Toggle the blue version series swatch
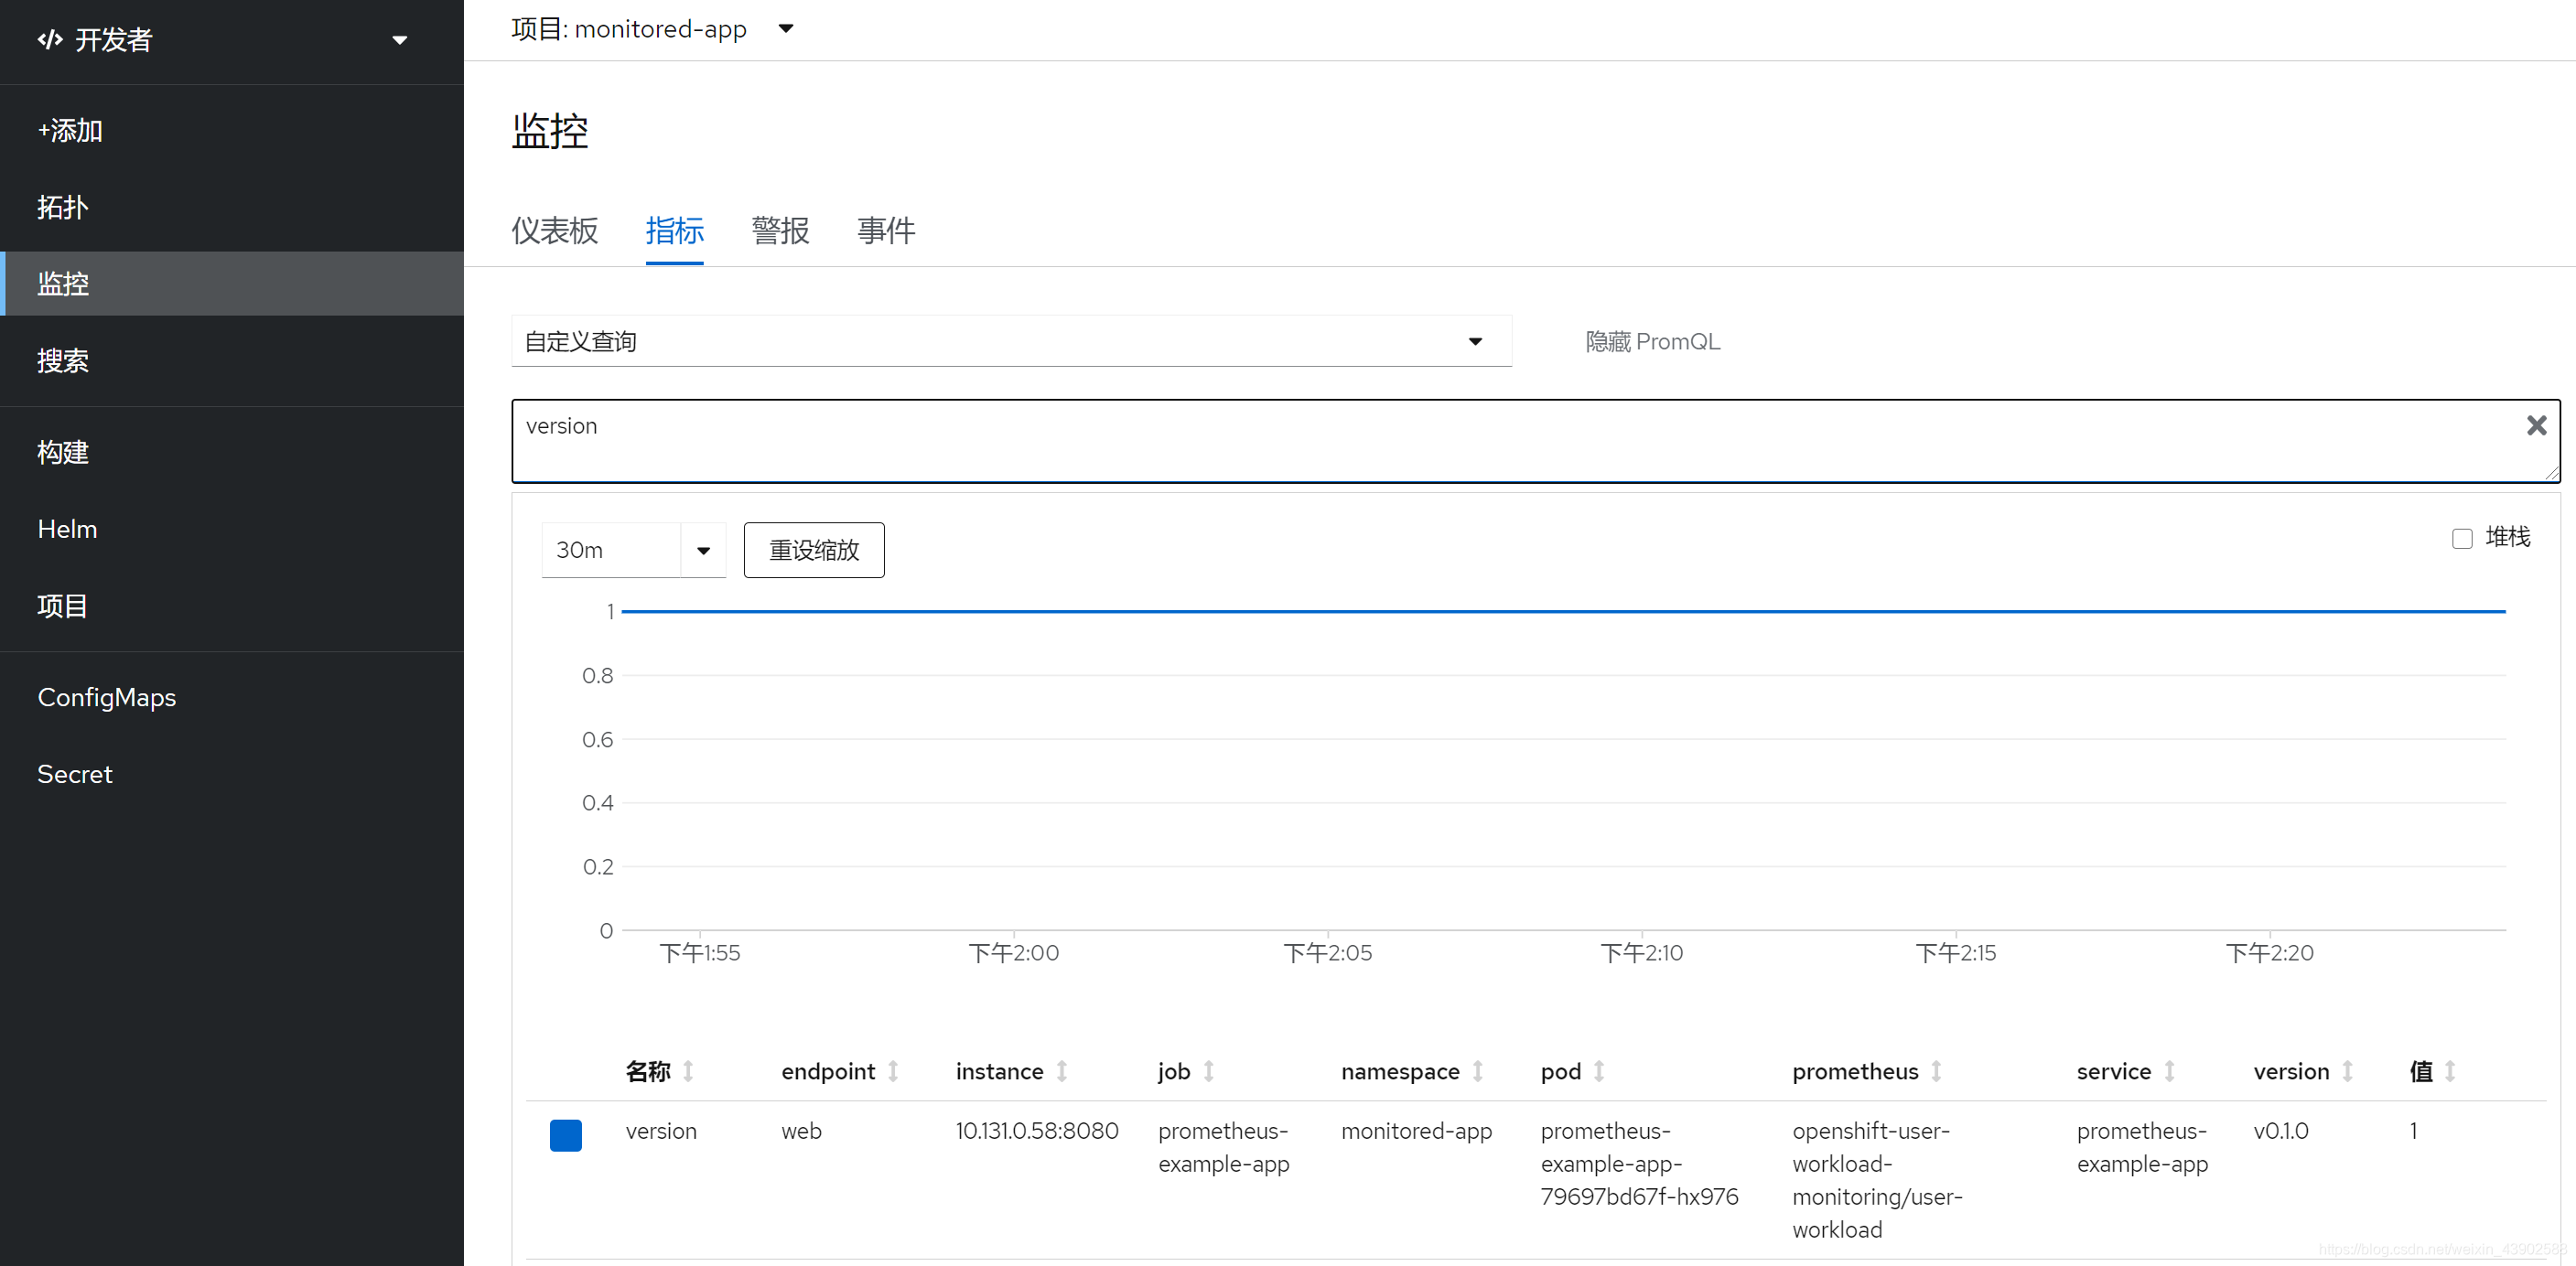 tap(566, 1135)
